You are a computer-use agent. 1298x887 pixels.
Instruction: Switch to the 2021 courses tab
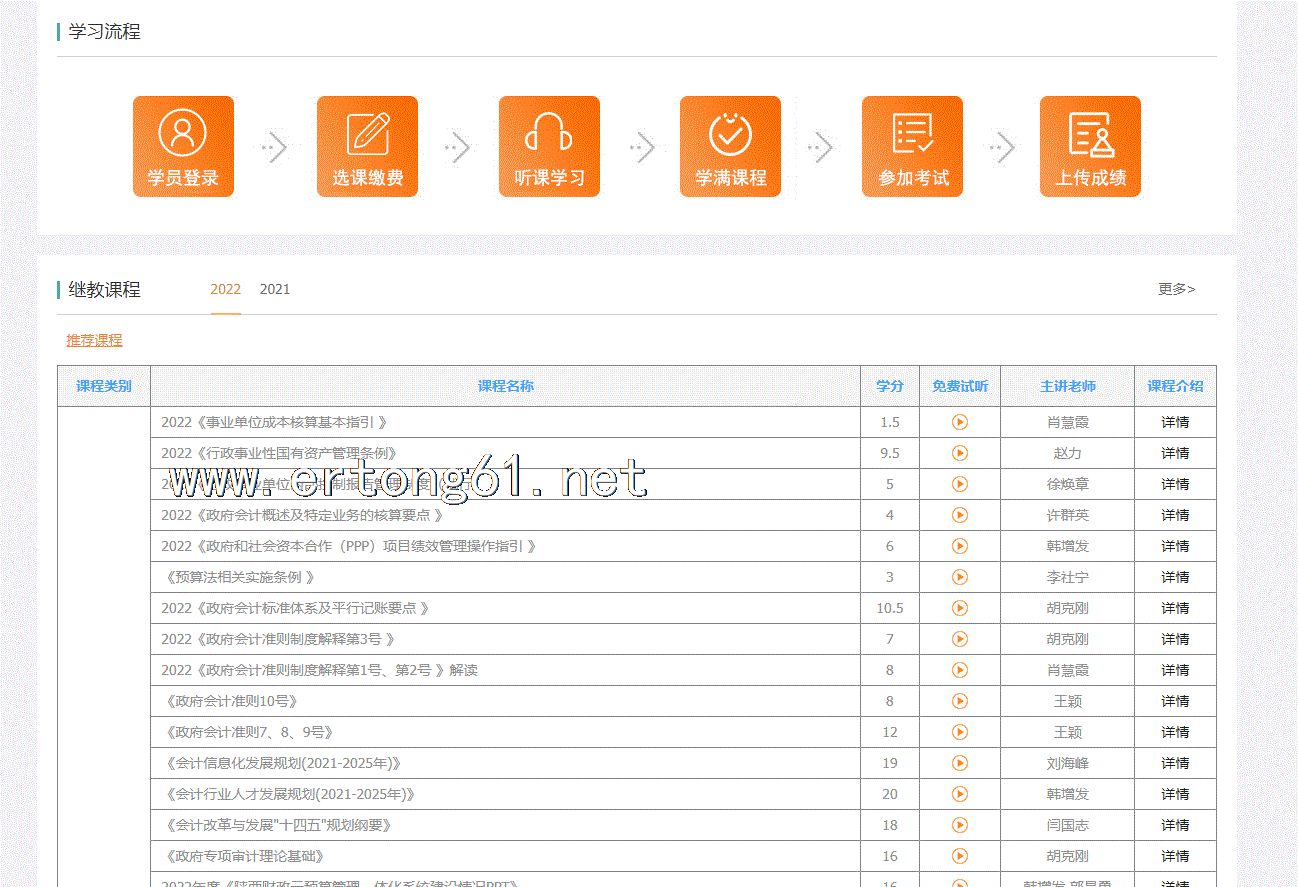coord(275,289)
